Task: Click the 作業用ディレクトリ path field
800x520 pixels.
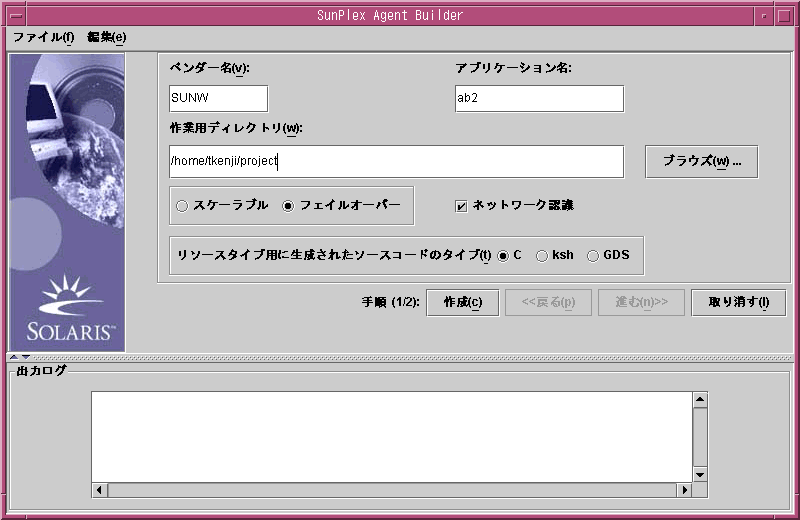Action: [396, 161]
